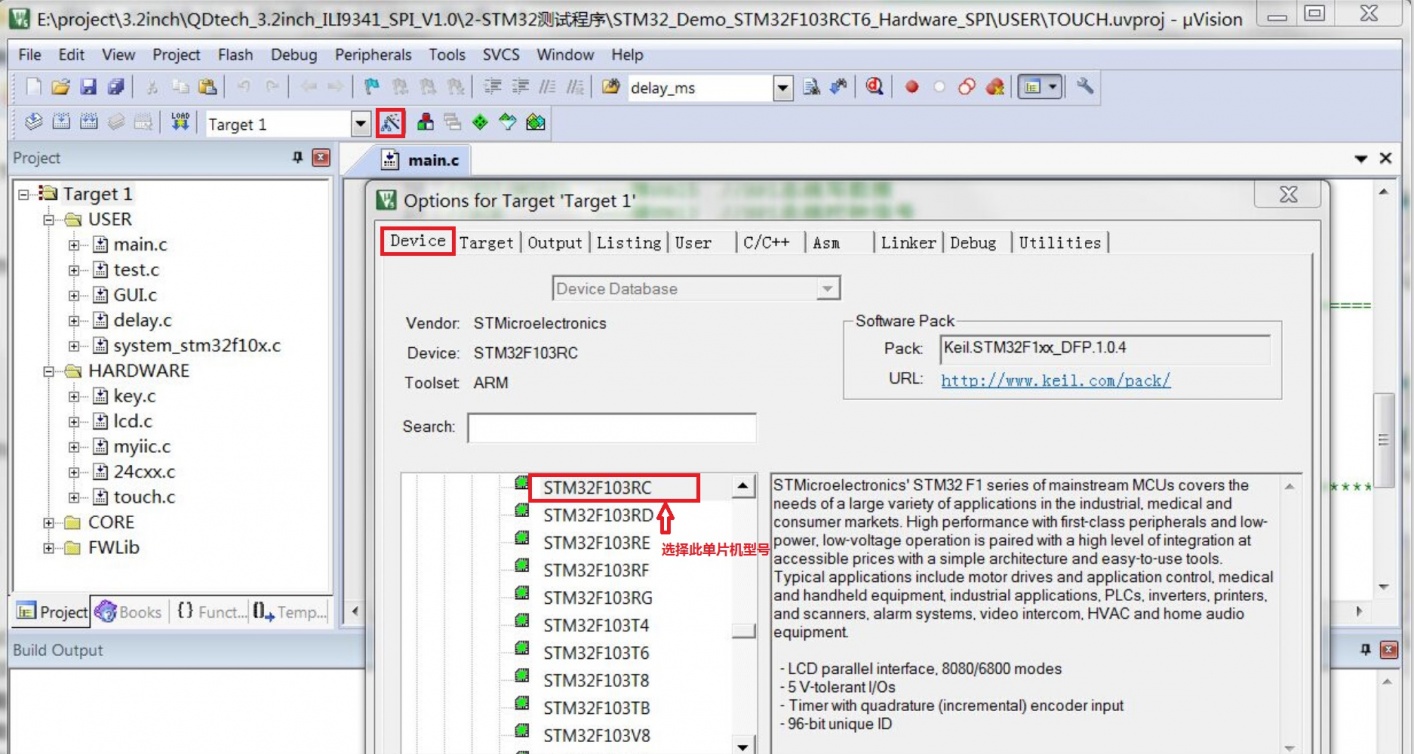
Task: Click the device Search input field
Action: (x=611, y=427)
